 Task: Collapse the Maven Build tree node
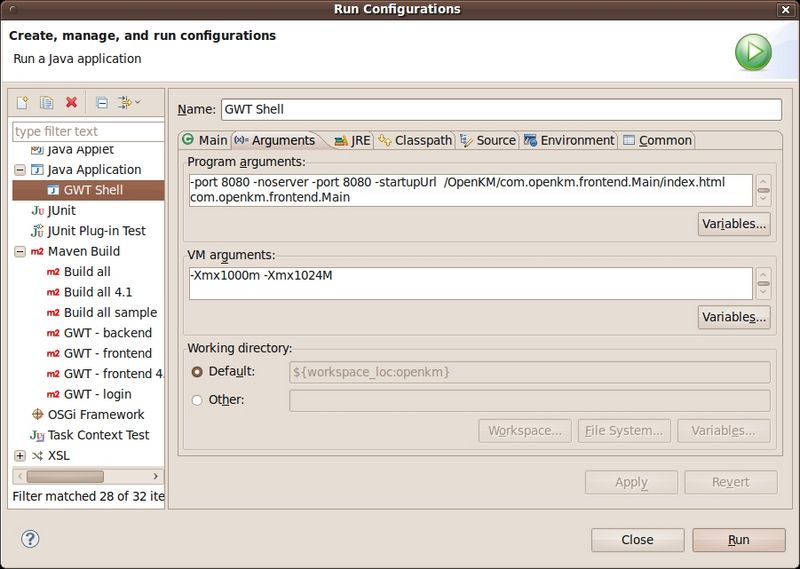[20, 251]
